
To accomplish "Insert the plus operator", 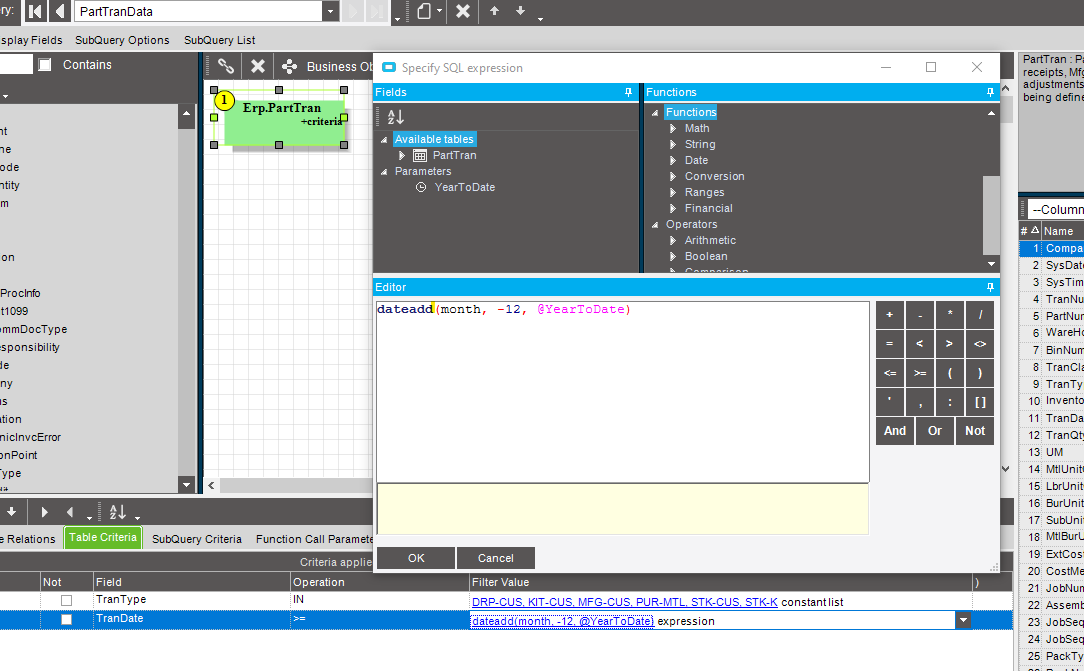I will 890,315.
